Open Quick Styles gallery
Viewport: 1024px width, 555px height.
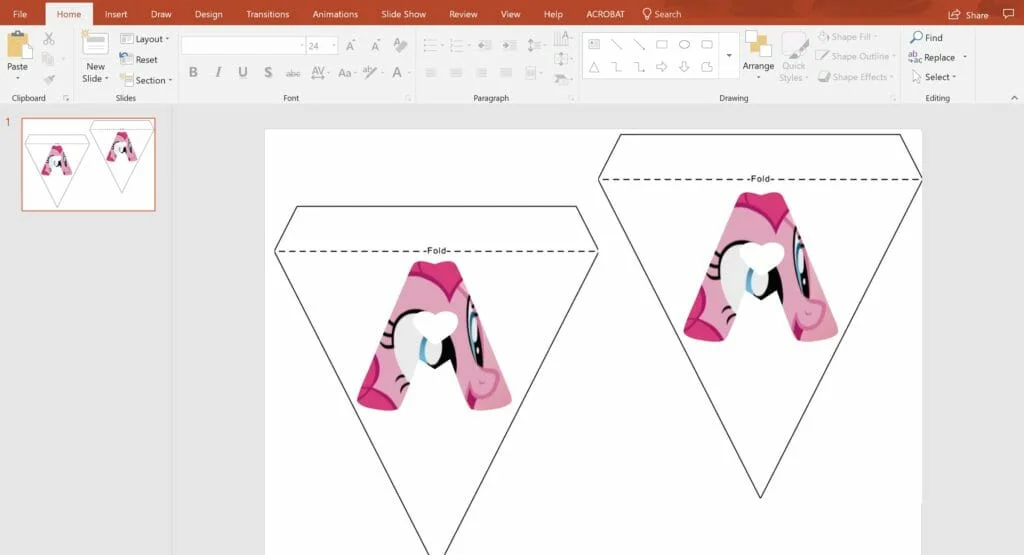pyautogui.click(x=793, y=57)
